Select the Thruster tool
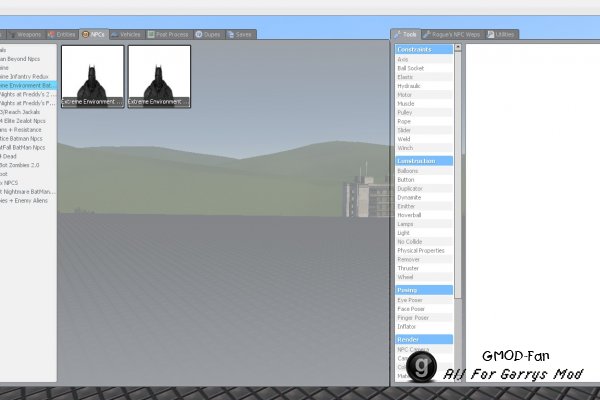Screen dimensions: 600x400 [x=424, y=268]
